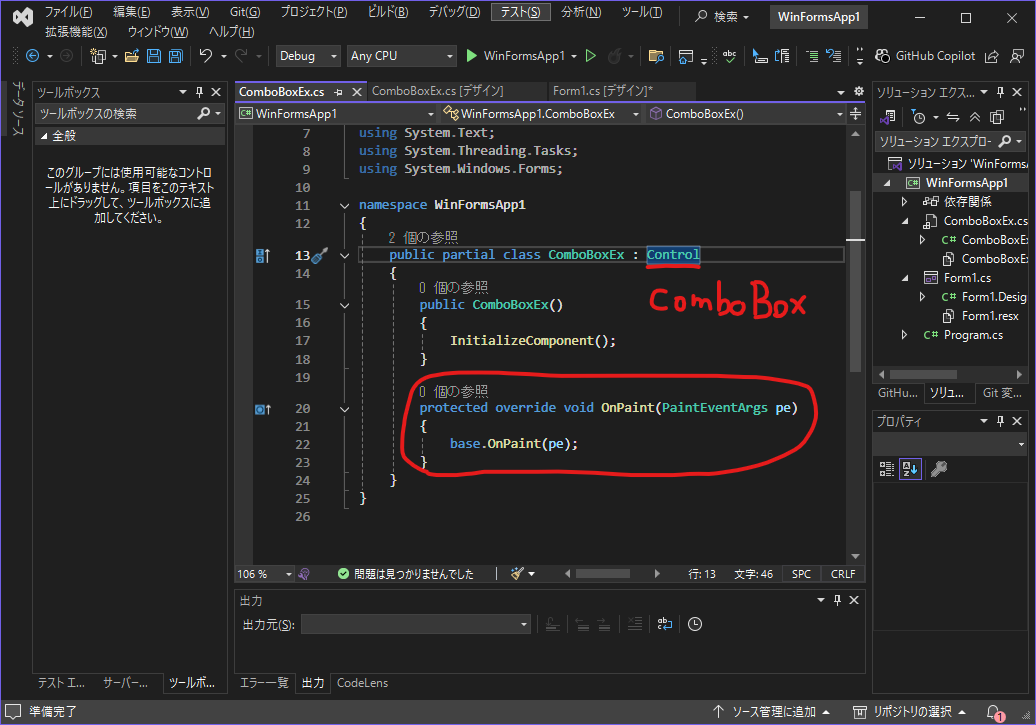Image resolution: width=1036 pixels, height=725 pixels.
Task: Collapse the OnPaint method with its outline arrow
Action: [344, 409]
